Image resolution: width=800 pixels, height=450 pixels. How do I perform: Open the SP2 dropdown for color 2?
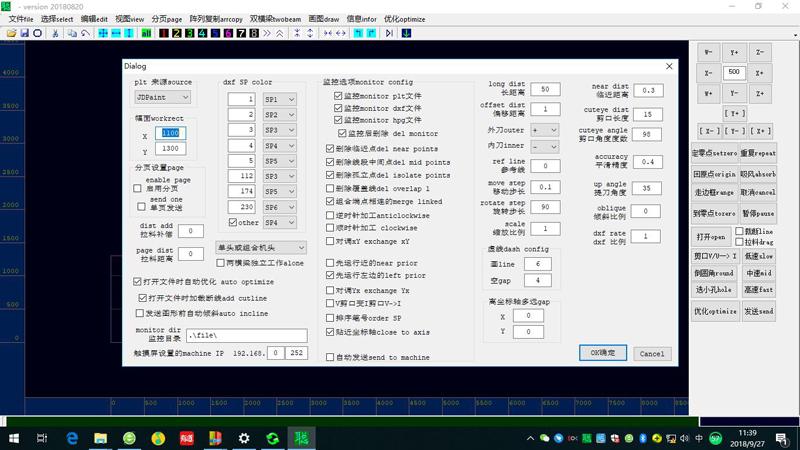pyautogui.click(x=280, y=115)
